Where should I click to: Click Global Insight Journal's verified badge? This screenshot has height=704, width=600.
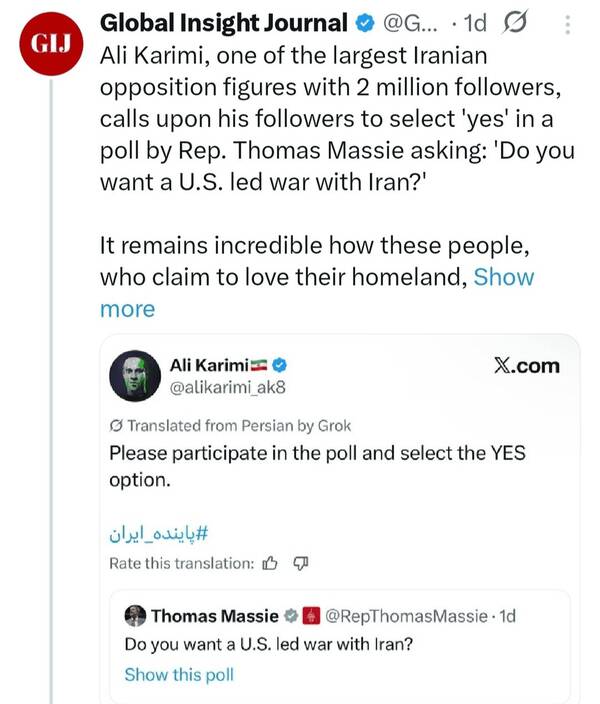(366, 22)
